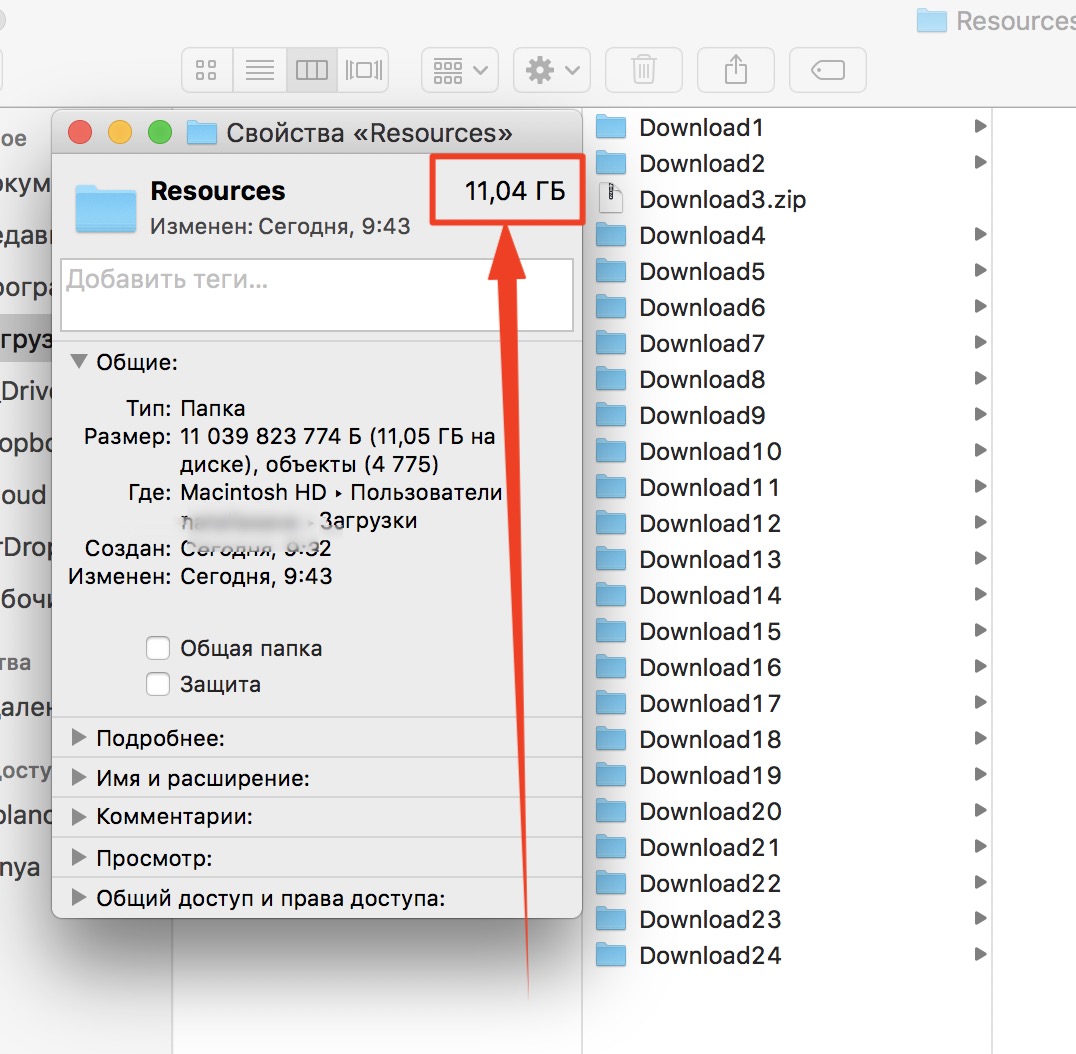Open the gear action menu
The image size is (1076, 1054).
point(552,70)
